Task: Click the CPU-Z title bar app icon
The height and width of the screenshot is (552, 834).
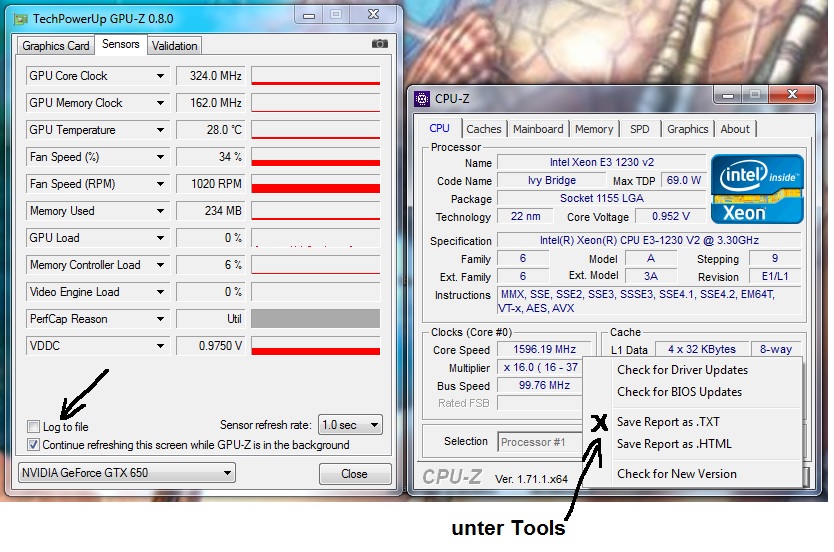Action: click(422, 99)
